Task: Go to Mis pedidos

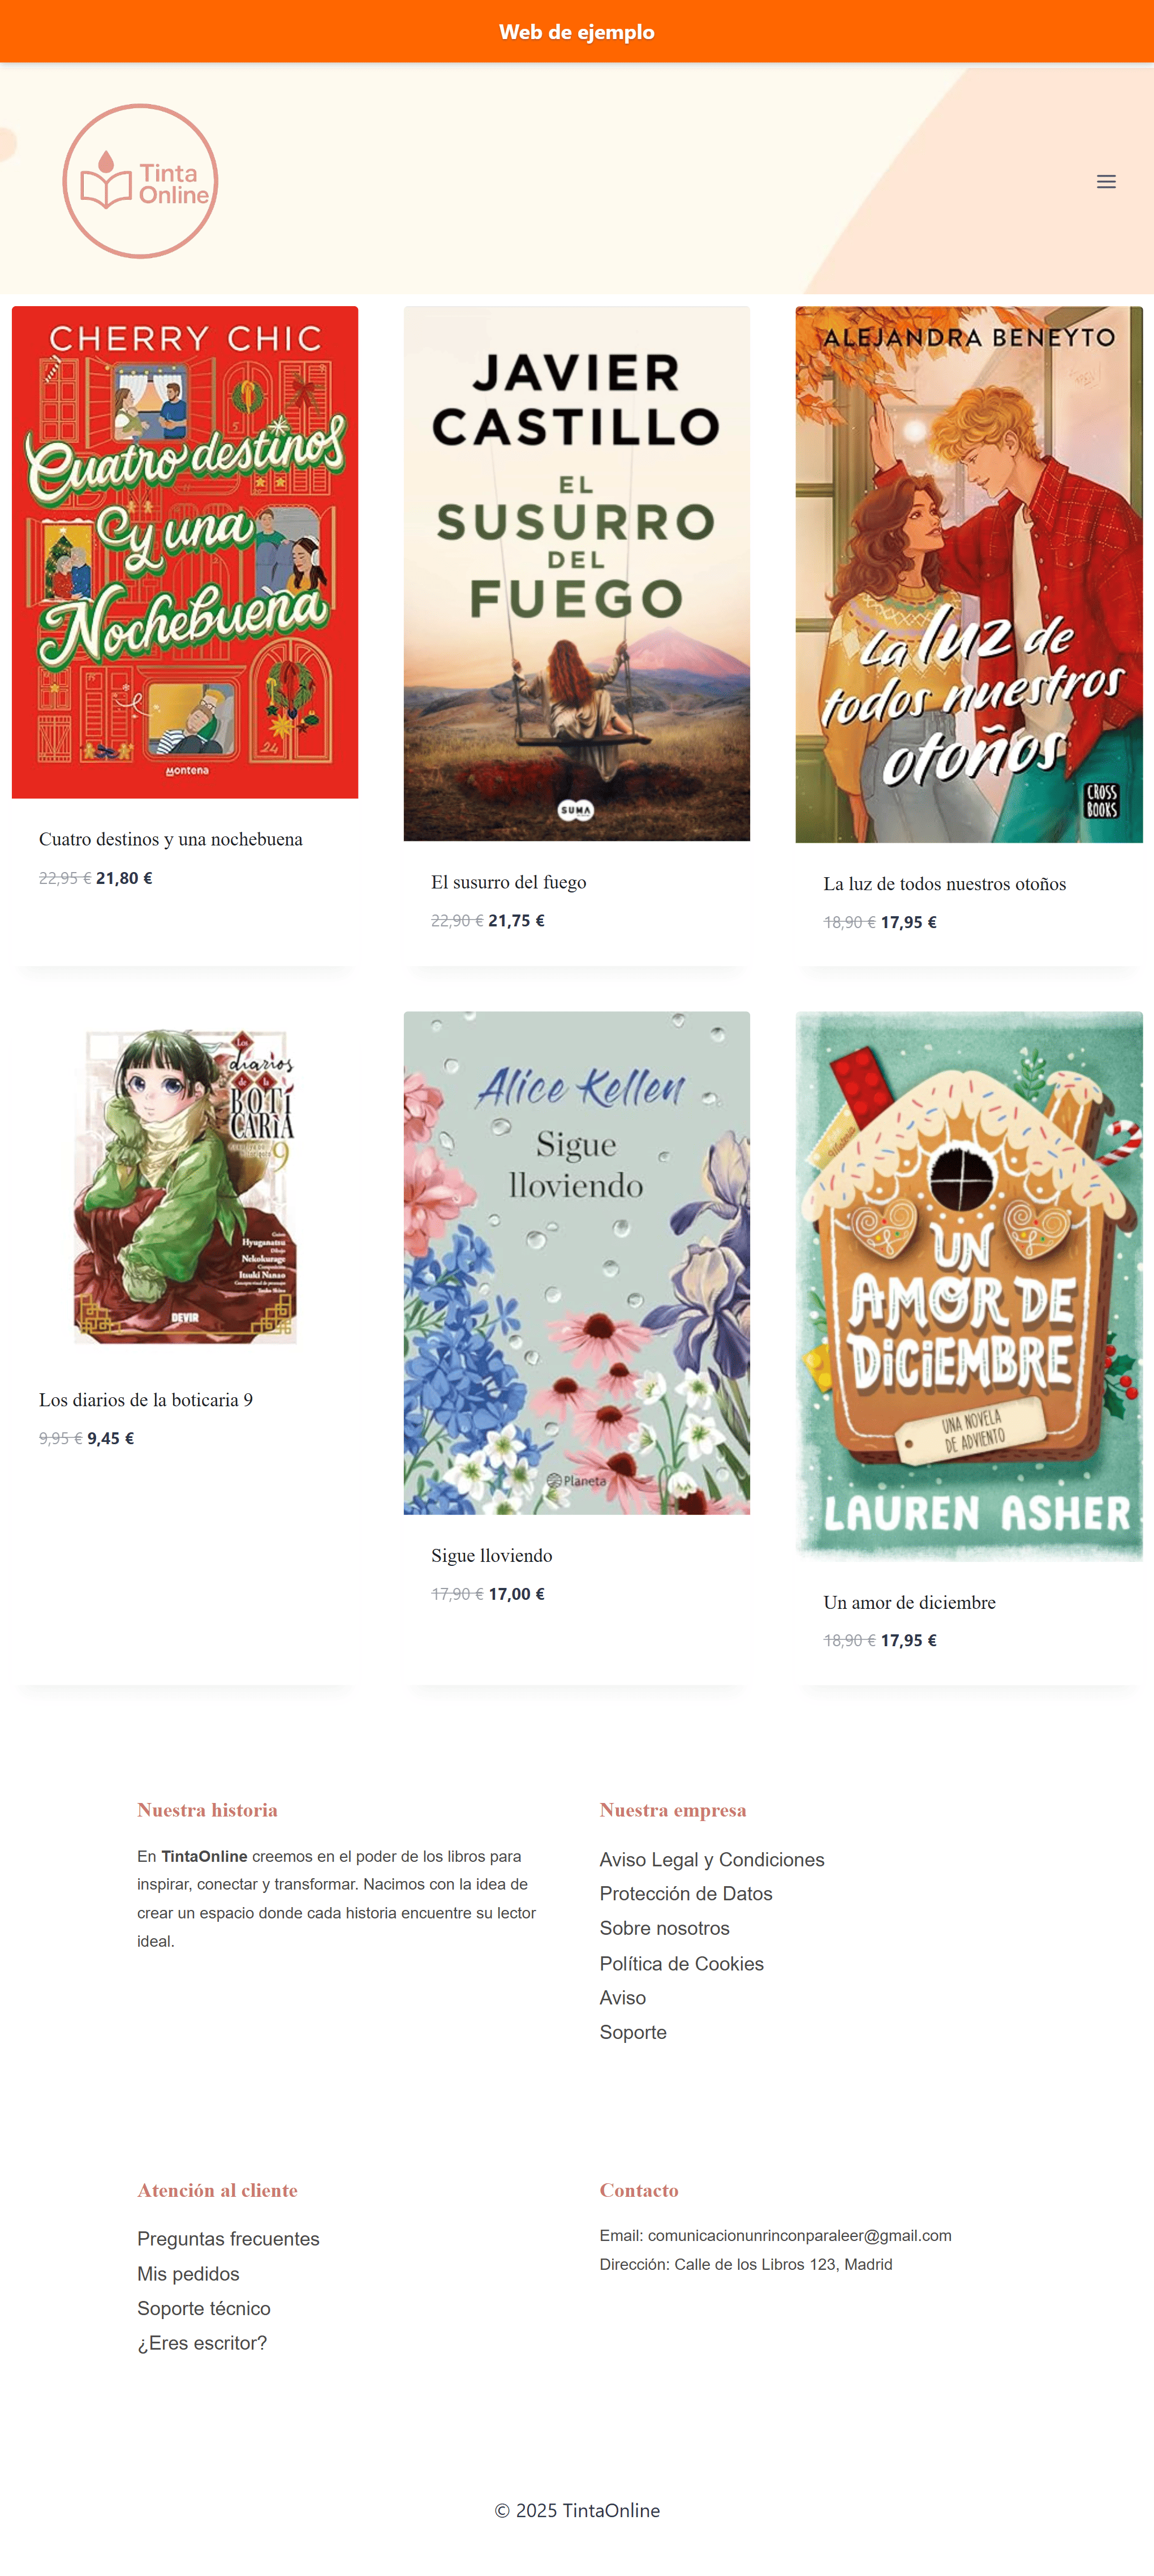Action: 188,2273
